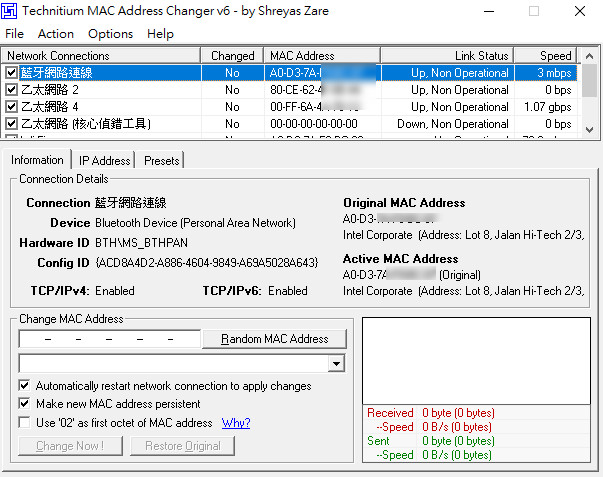603x477 pixels.
Task: Click the 3 mbps speed cell
Action: pyautogui.click(x=554, y=73)
